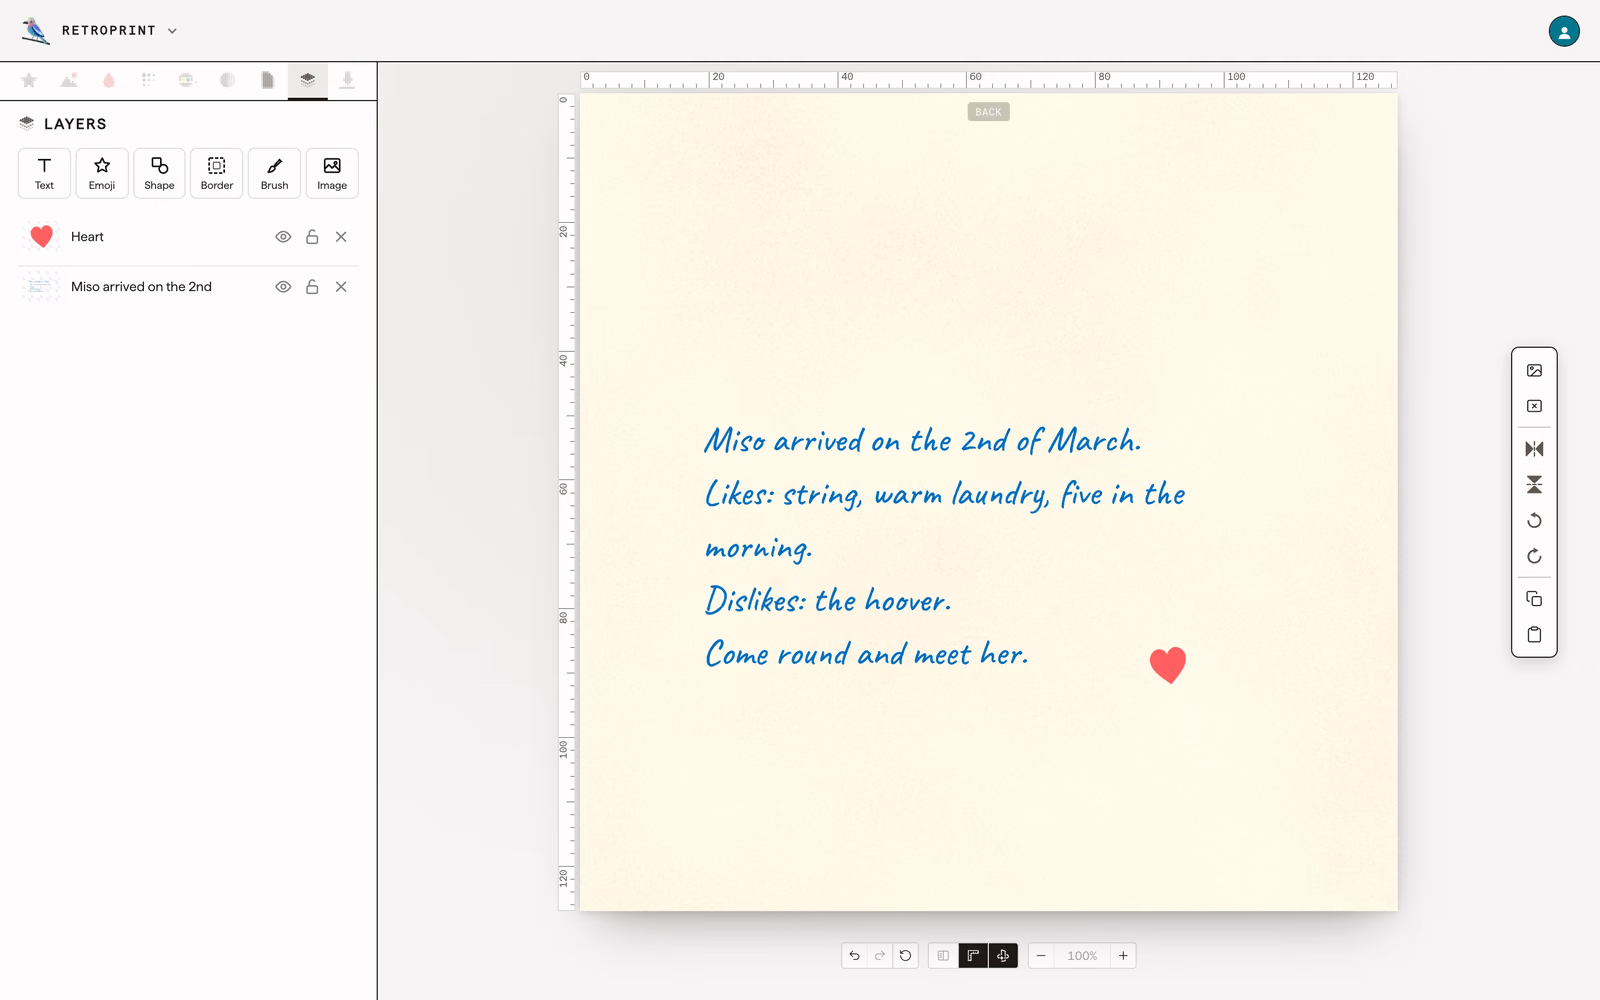Viewport: 1600px width, 1000px height.
Task: Click the replace image icon
Action: (1534, 371)
